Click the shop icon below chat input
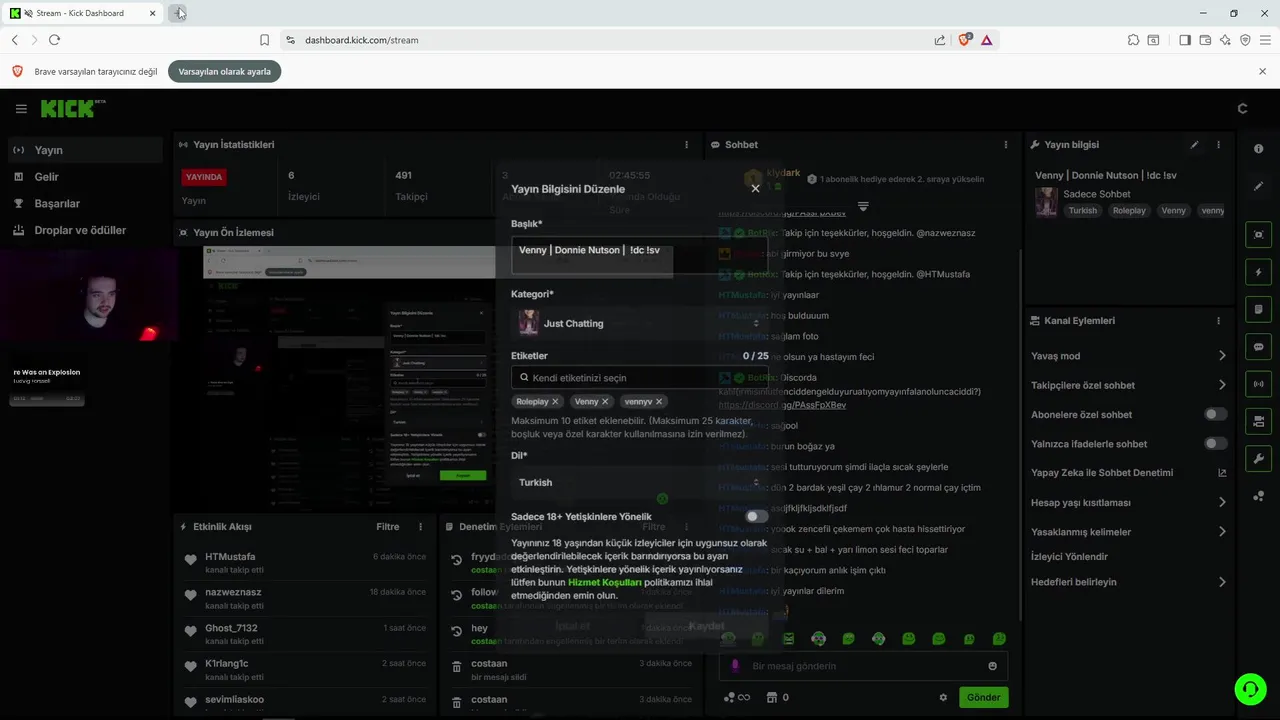Screen dimensions: 1280x720 (x=772, y=698)
